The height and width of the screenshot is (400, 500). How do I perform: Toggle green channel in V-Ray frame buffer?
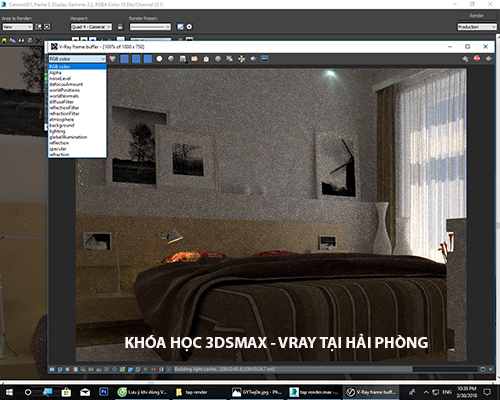point(136,59)
